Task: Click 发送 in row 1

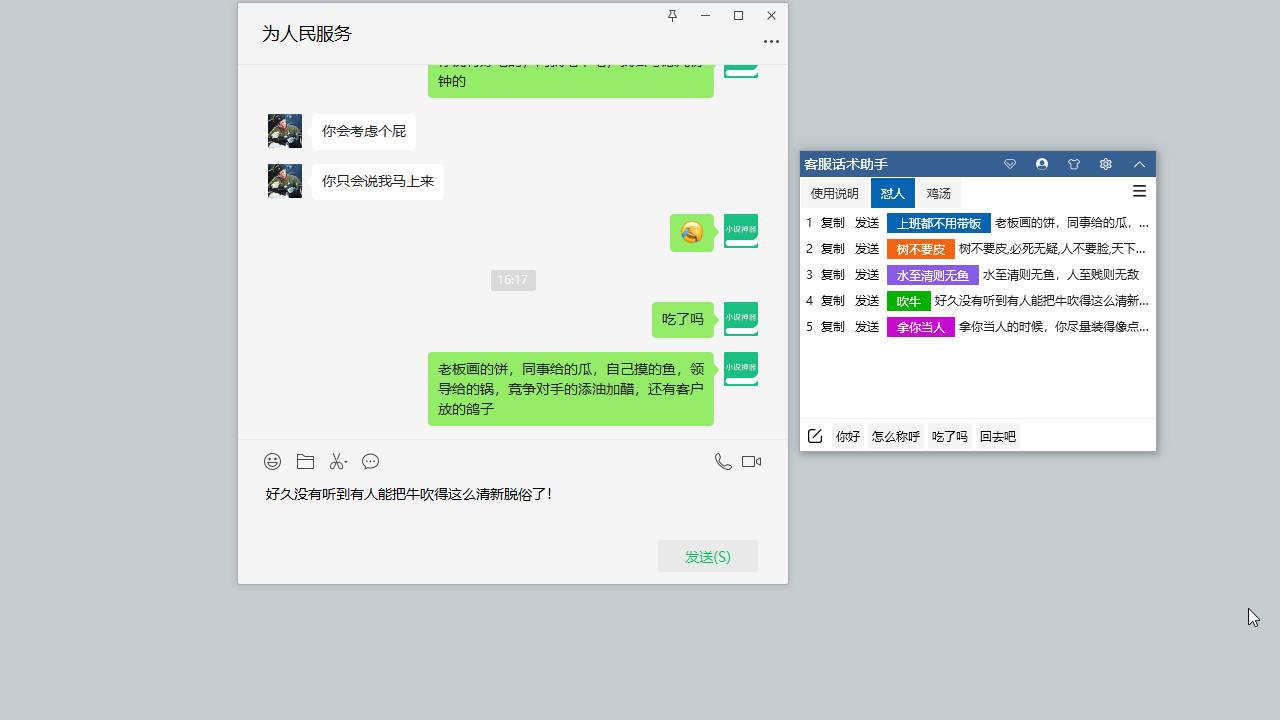Action: 867,223
